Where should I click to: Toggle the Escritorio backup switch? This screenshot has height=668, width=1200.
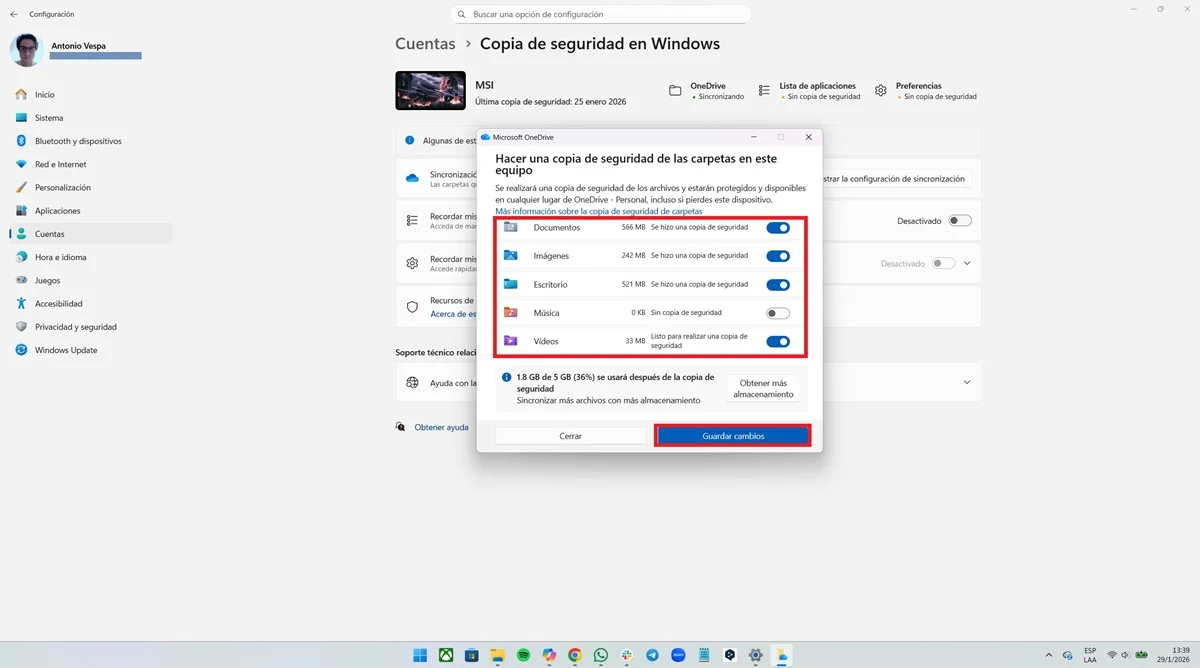(x=778, y=284)
